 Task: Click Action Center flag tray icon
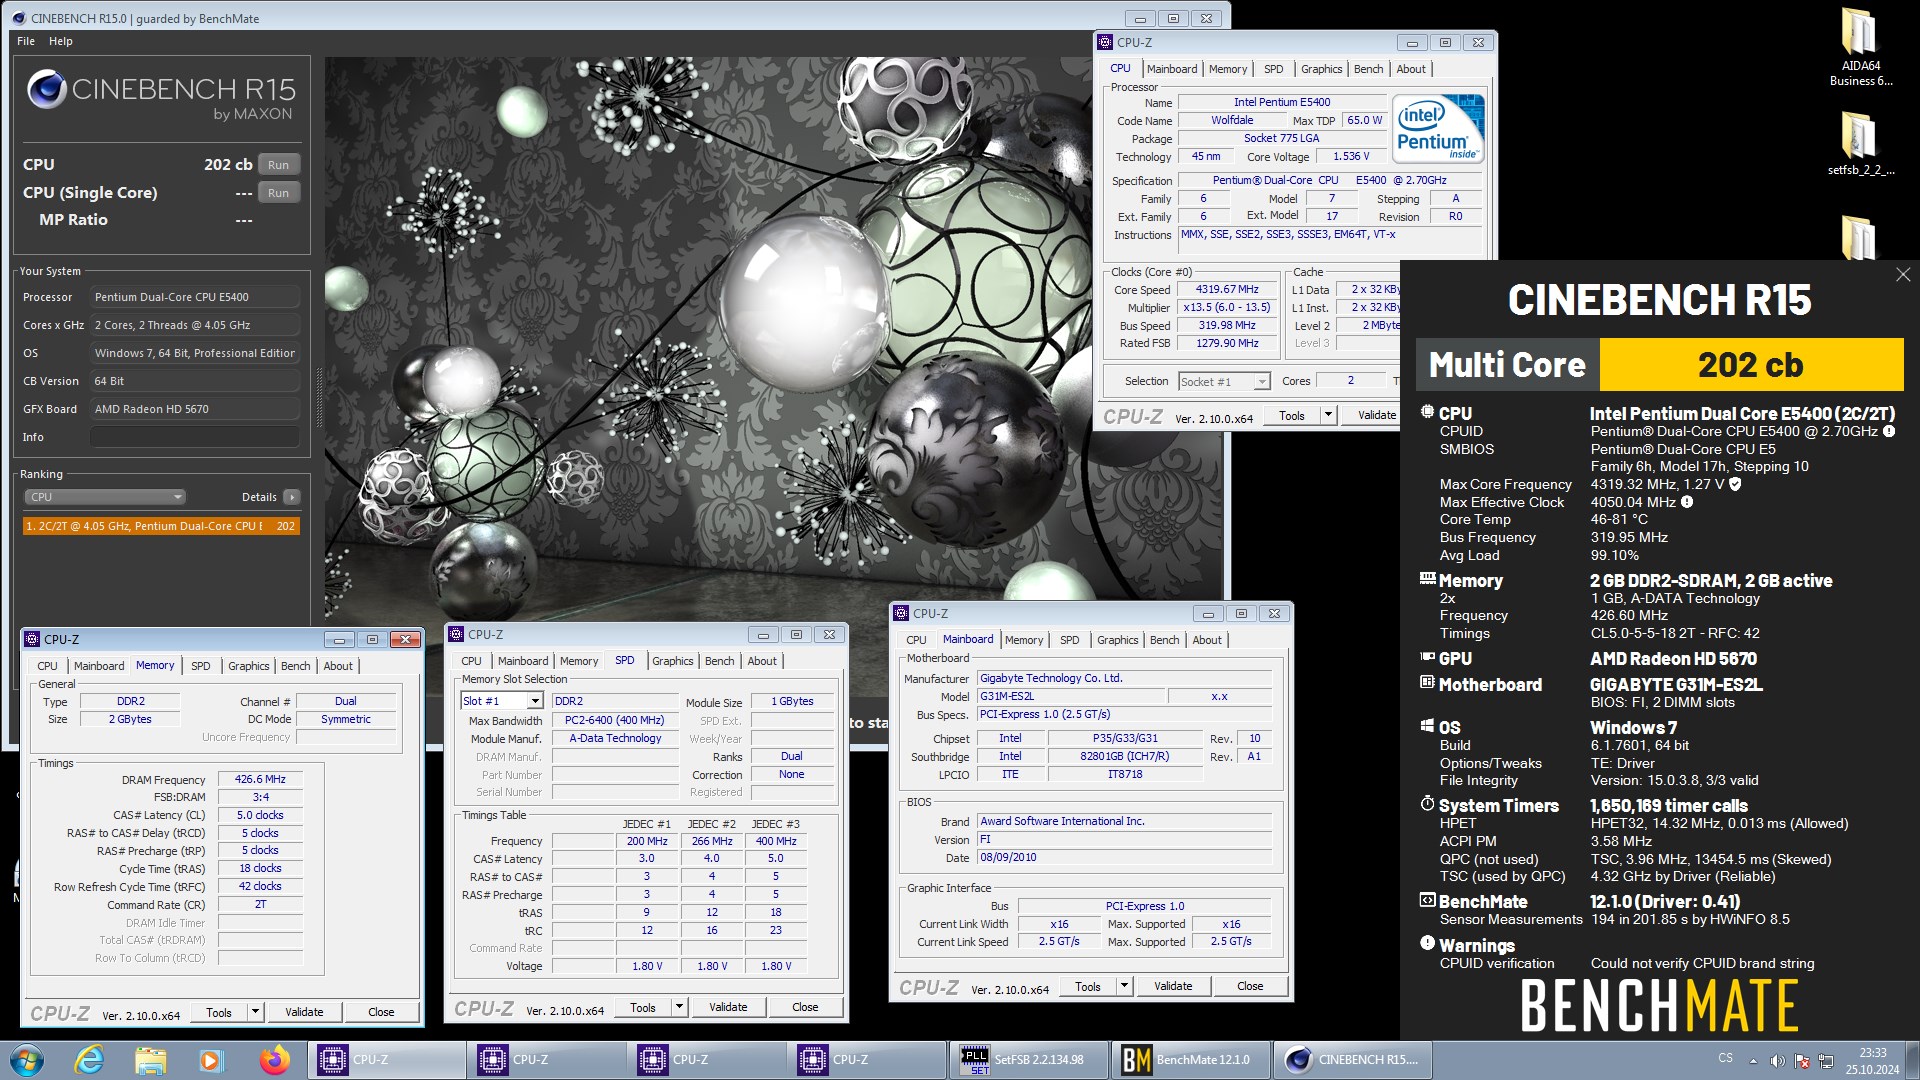1802,1061
